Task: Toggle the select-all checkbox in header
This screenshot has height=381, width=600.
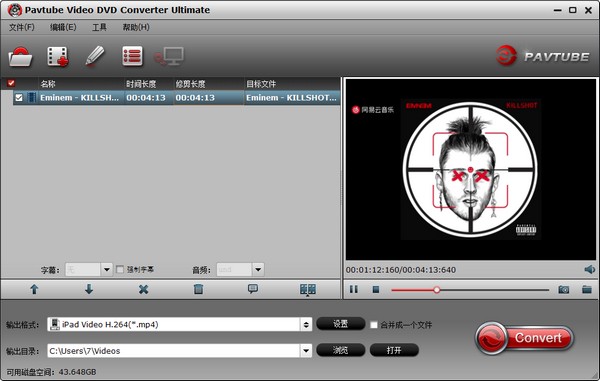Action: click(x=11, y=83)
